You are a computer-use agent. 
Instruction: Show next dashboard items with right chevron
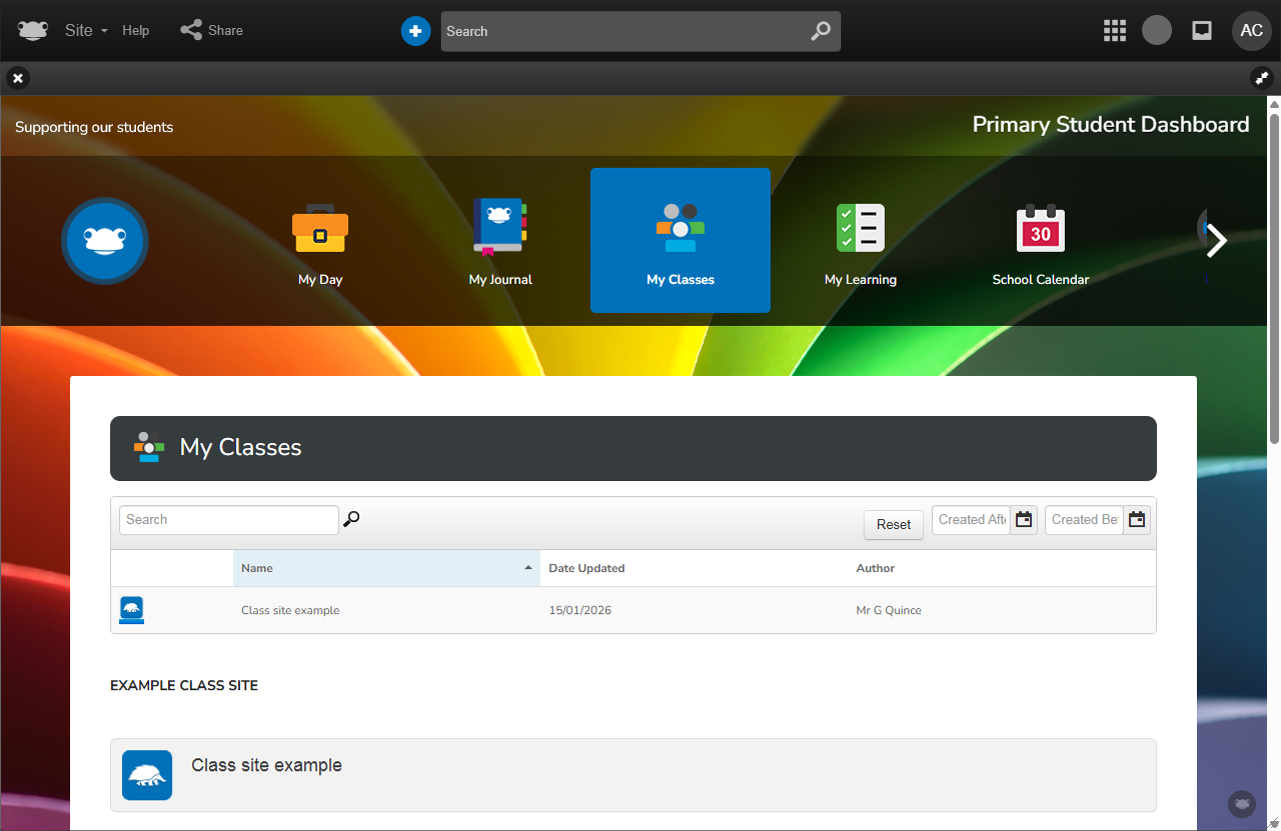coord(1216,240)
